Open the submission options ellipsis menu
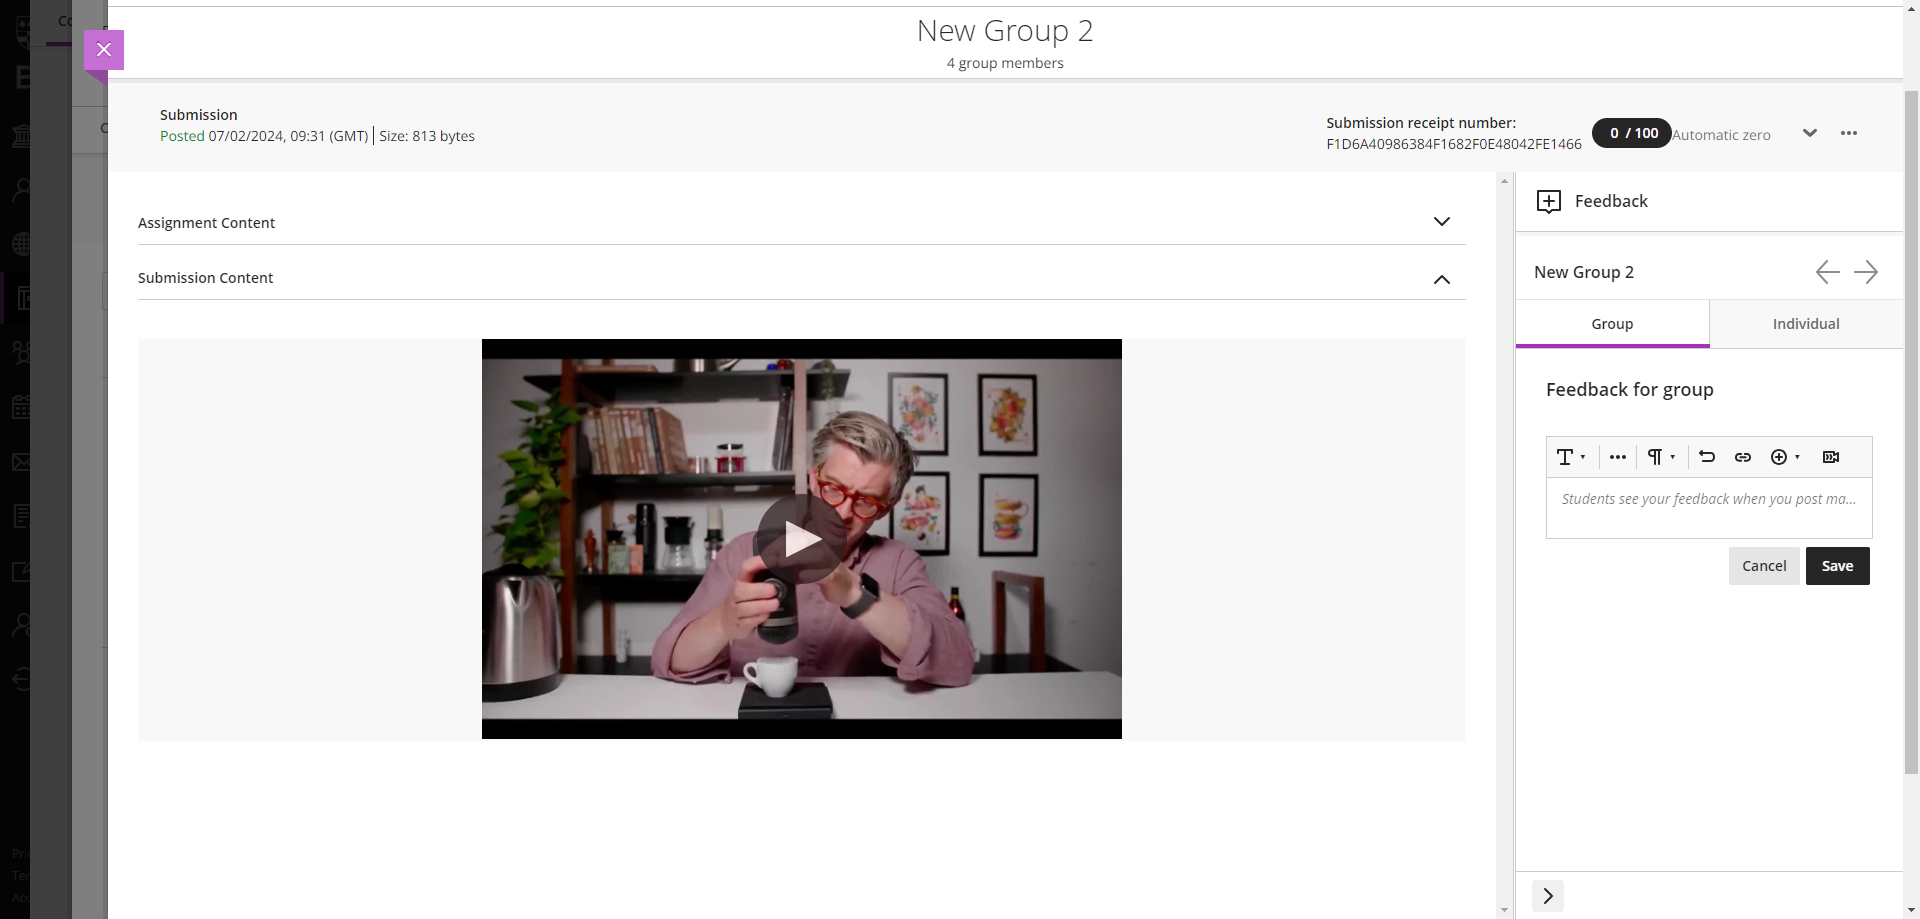 coord(1848,133)
